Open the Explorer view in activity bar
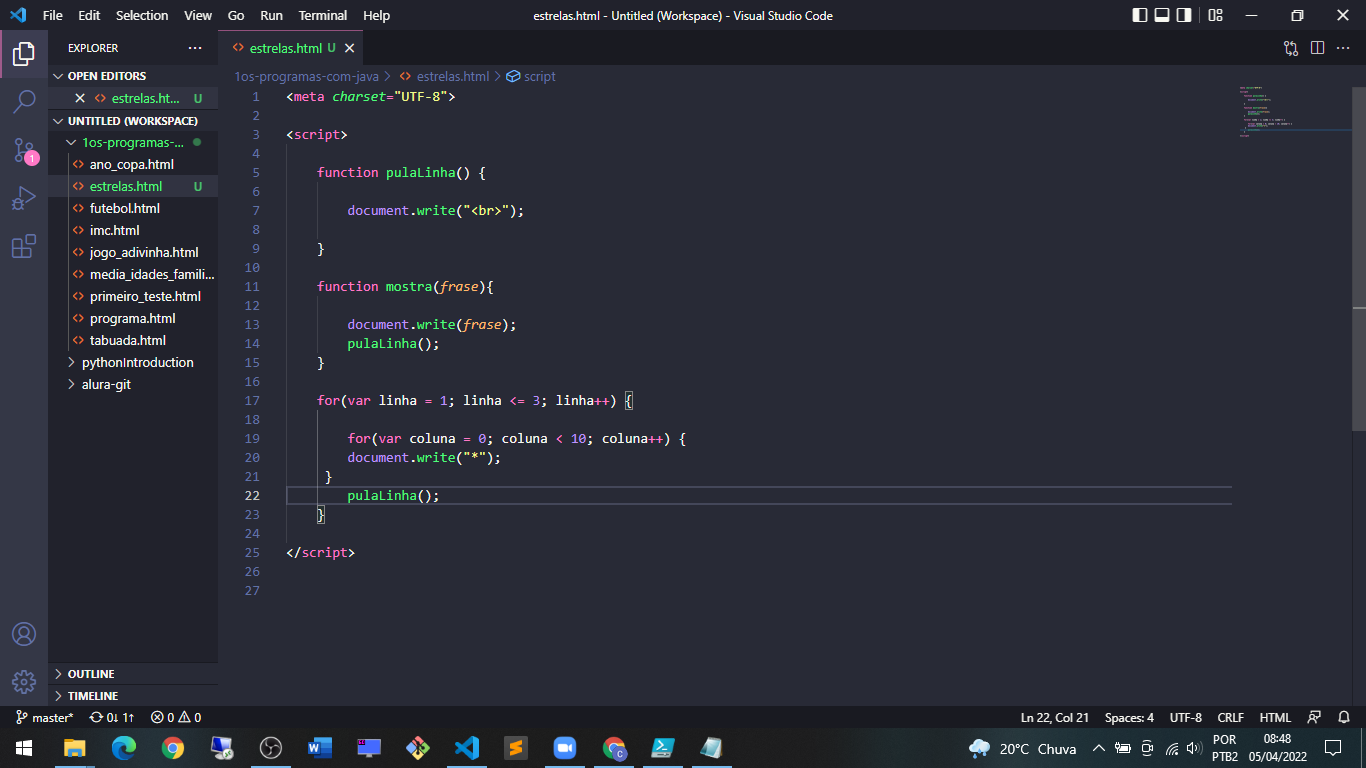The width and height of the screenshot is (1366, 768). 24,53
